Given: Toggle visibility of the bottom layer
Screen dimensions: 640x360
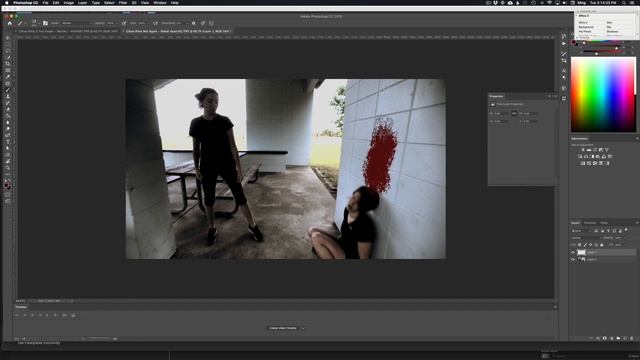Looking at the screenshot, I should [x=573, y=259].
